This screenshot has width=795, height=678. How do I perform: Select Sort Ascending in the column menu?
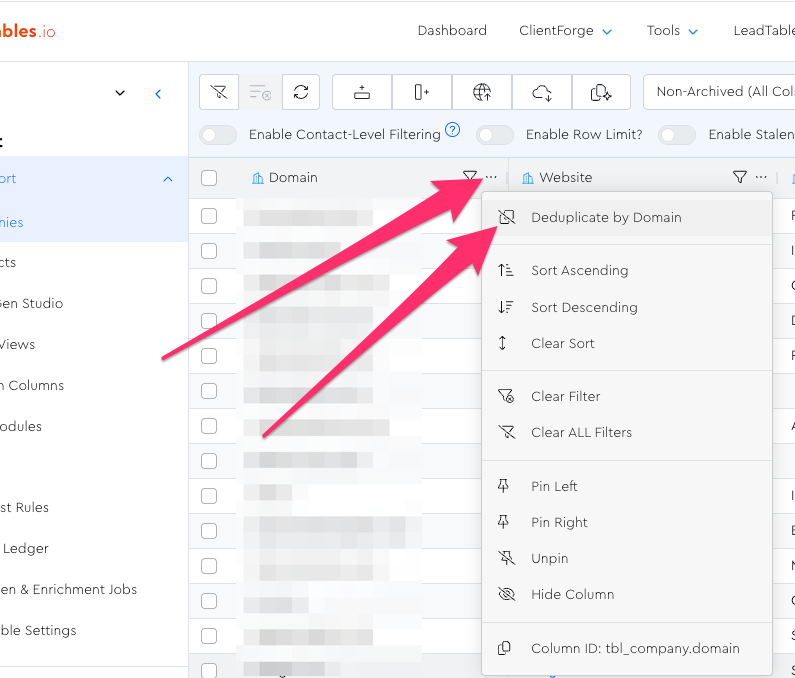(x=579, y=270)
